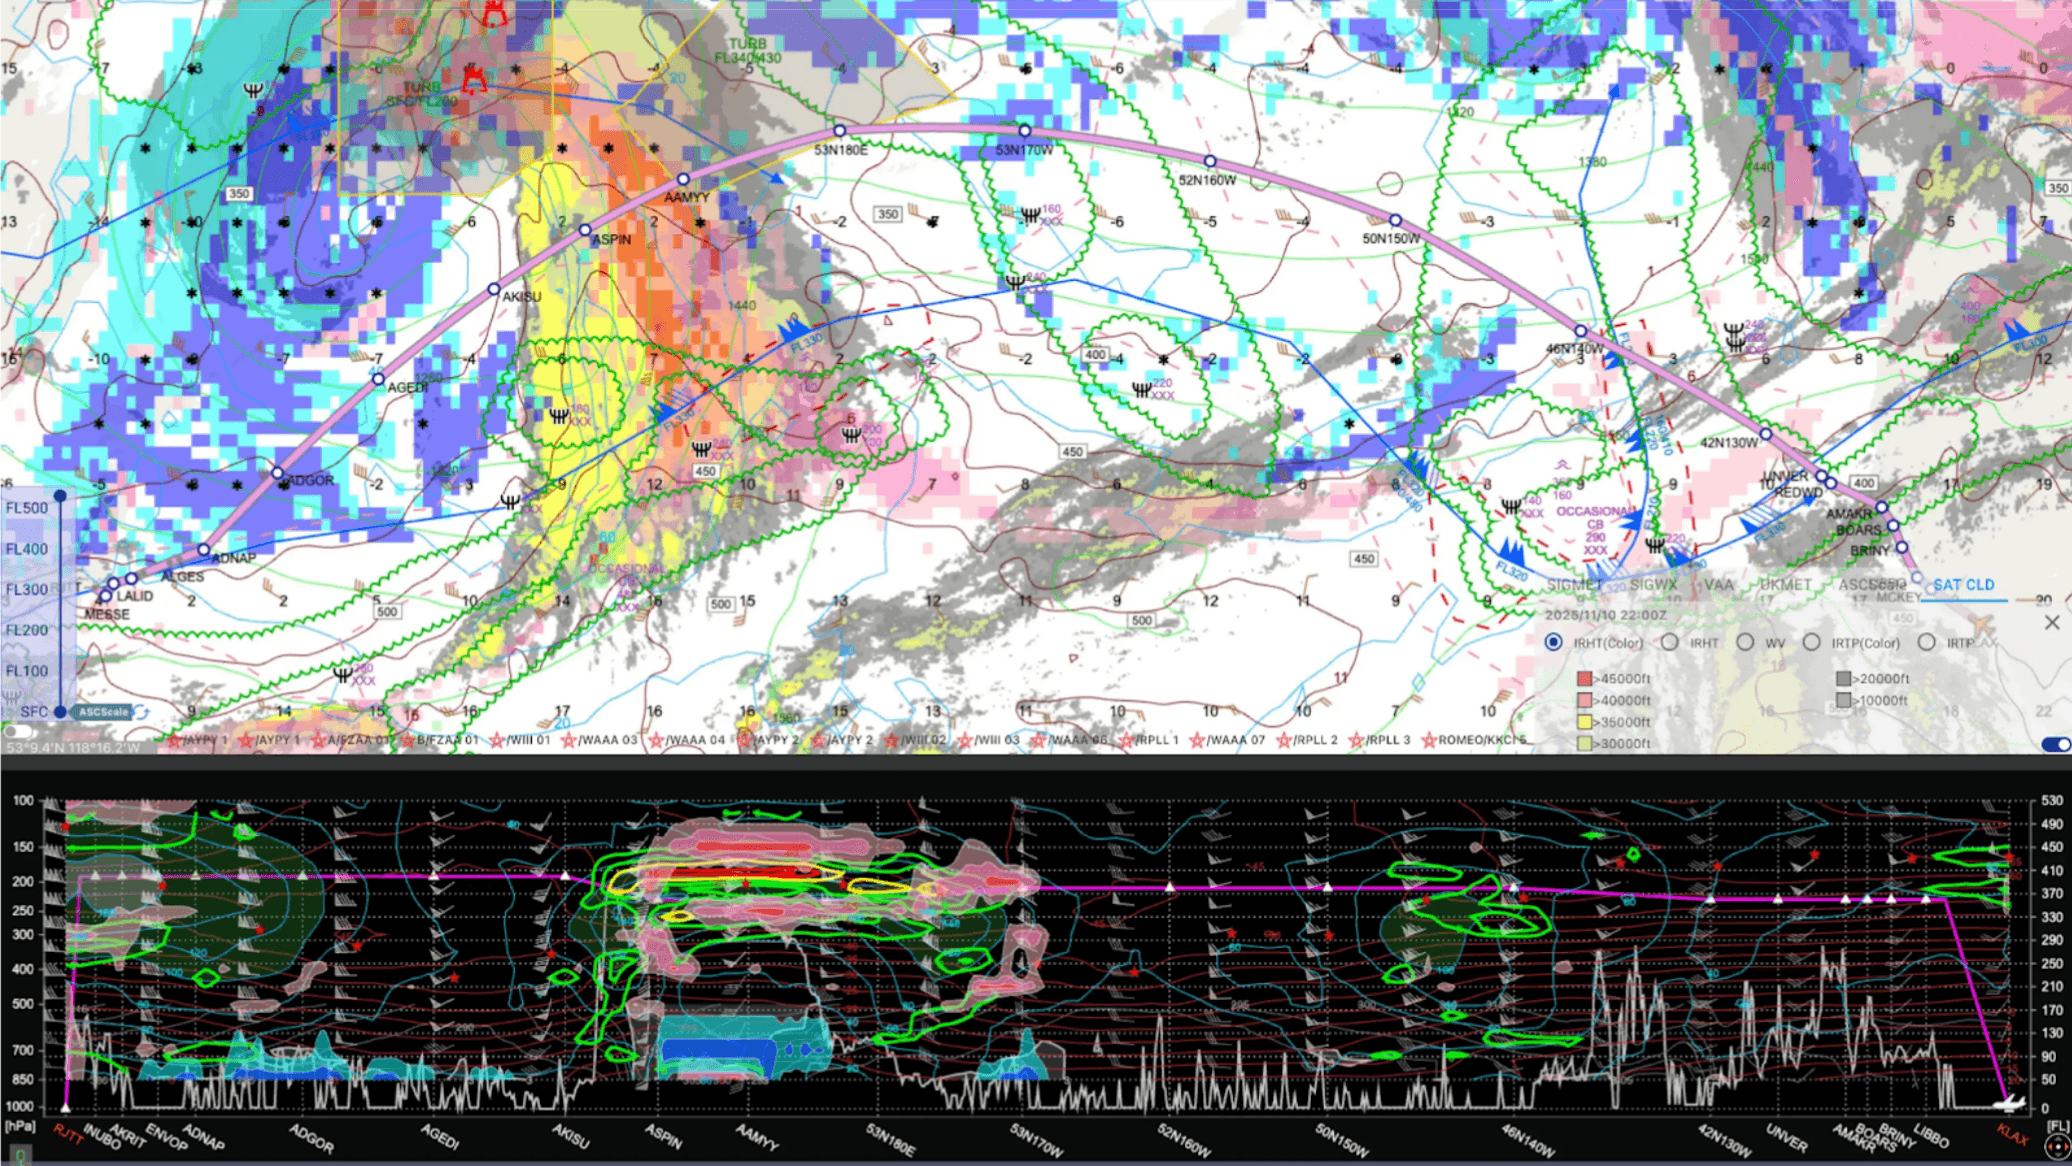Click the A/FZAA 01 star icon
This screenshot has width=2072, height=1166.
pyautogui.click(x=317, y=742)
